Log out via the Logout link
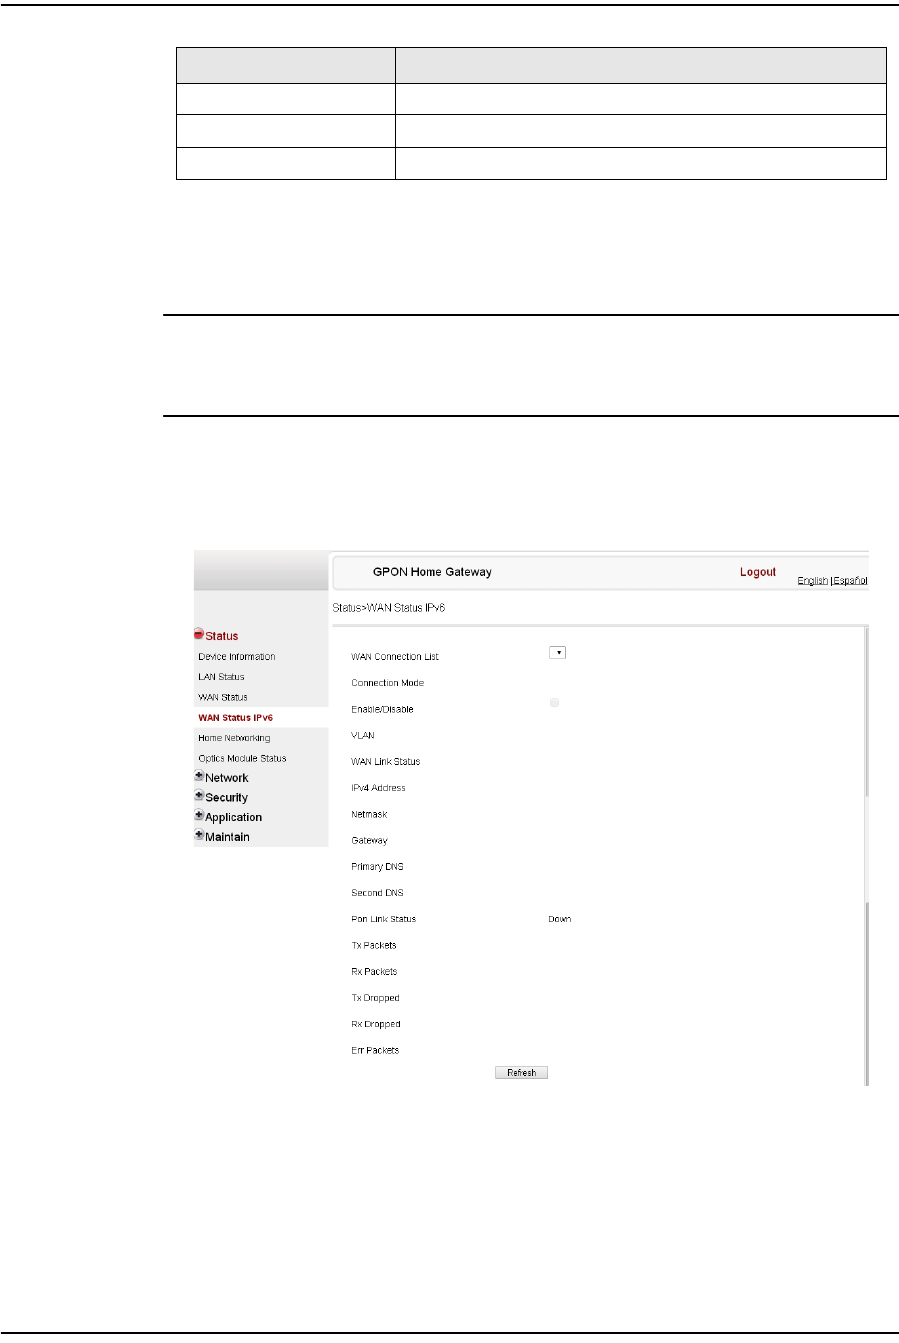Viewport: 899px width, 1343px height. pyautogui.click(x=758, y=572)
